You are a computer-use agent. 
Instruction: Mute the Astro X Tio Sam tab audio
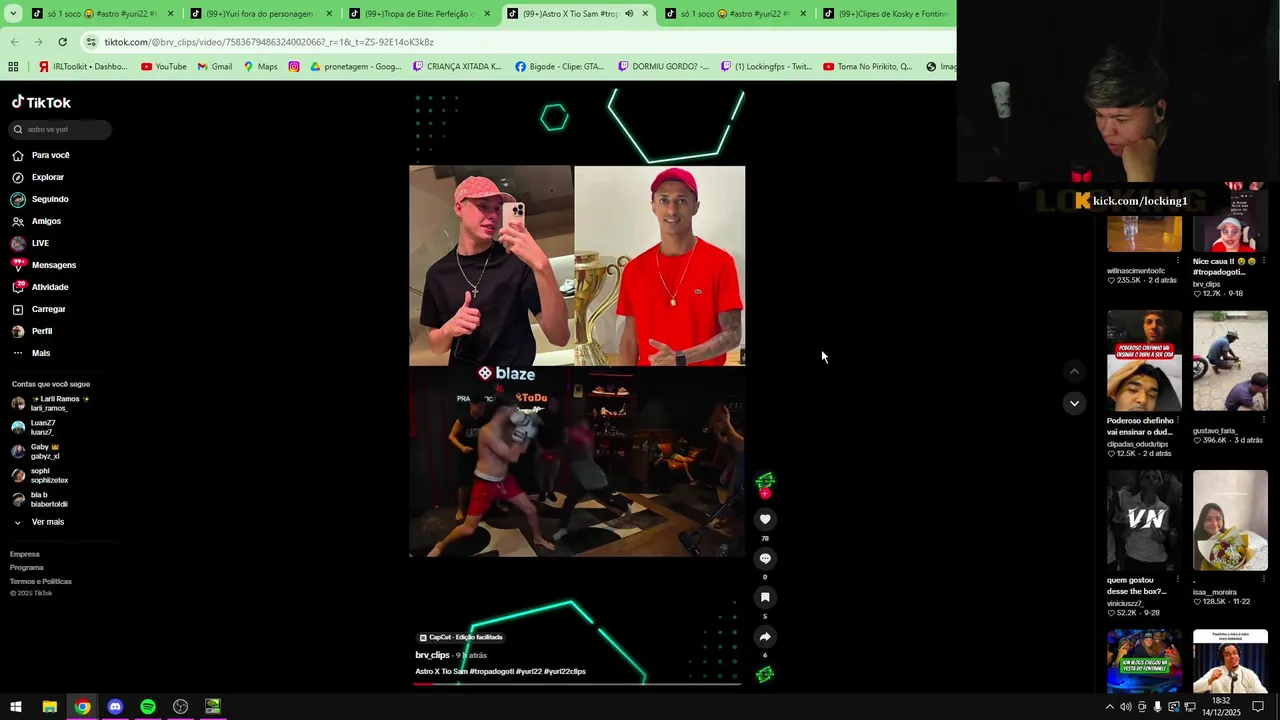click(x=629, y=14)
